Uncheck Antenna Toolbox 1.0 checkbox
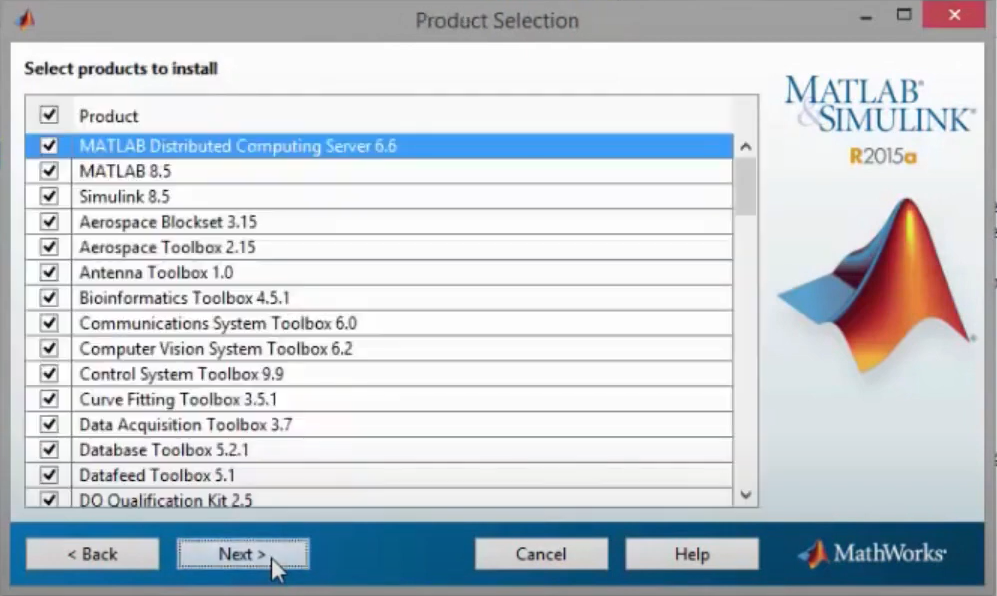997x596 pixels. (x=49, y=272)
